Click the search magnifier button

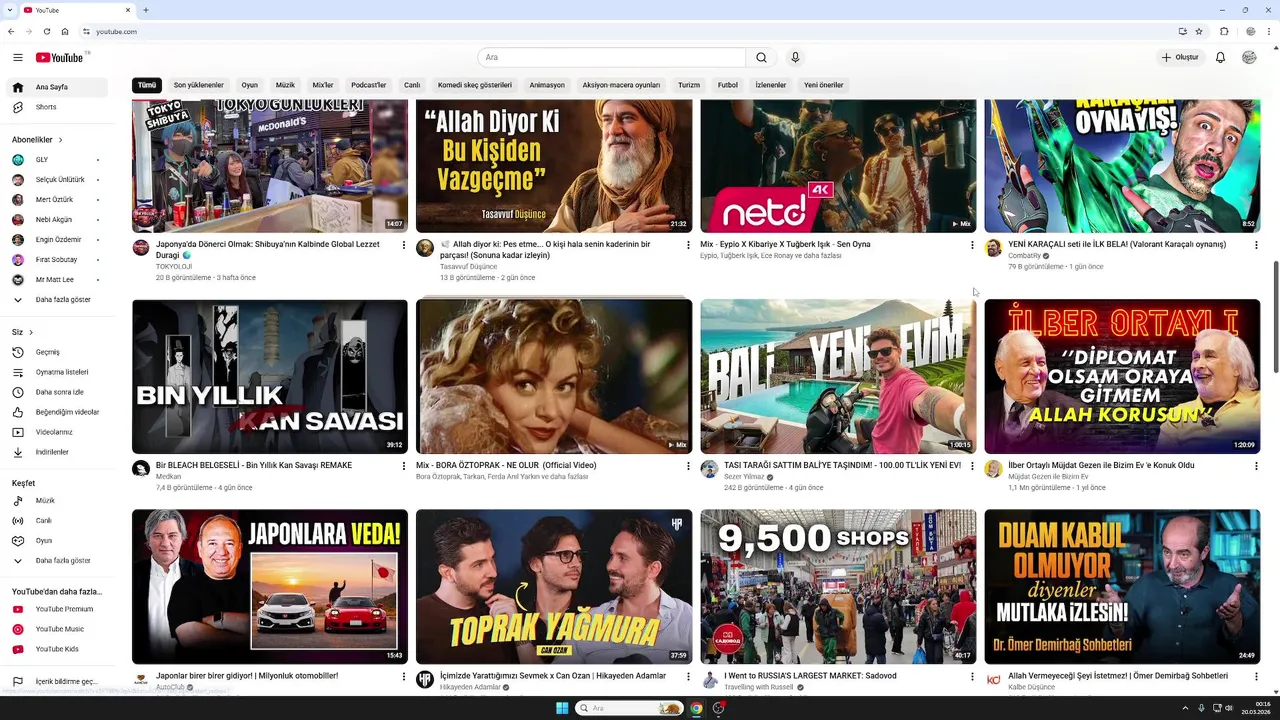(761, 57)
